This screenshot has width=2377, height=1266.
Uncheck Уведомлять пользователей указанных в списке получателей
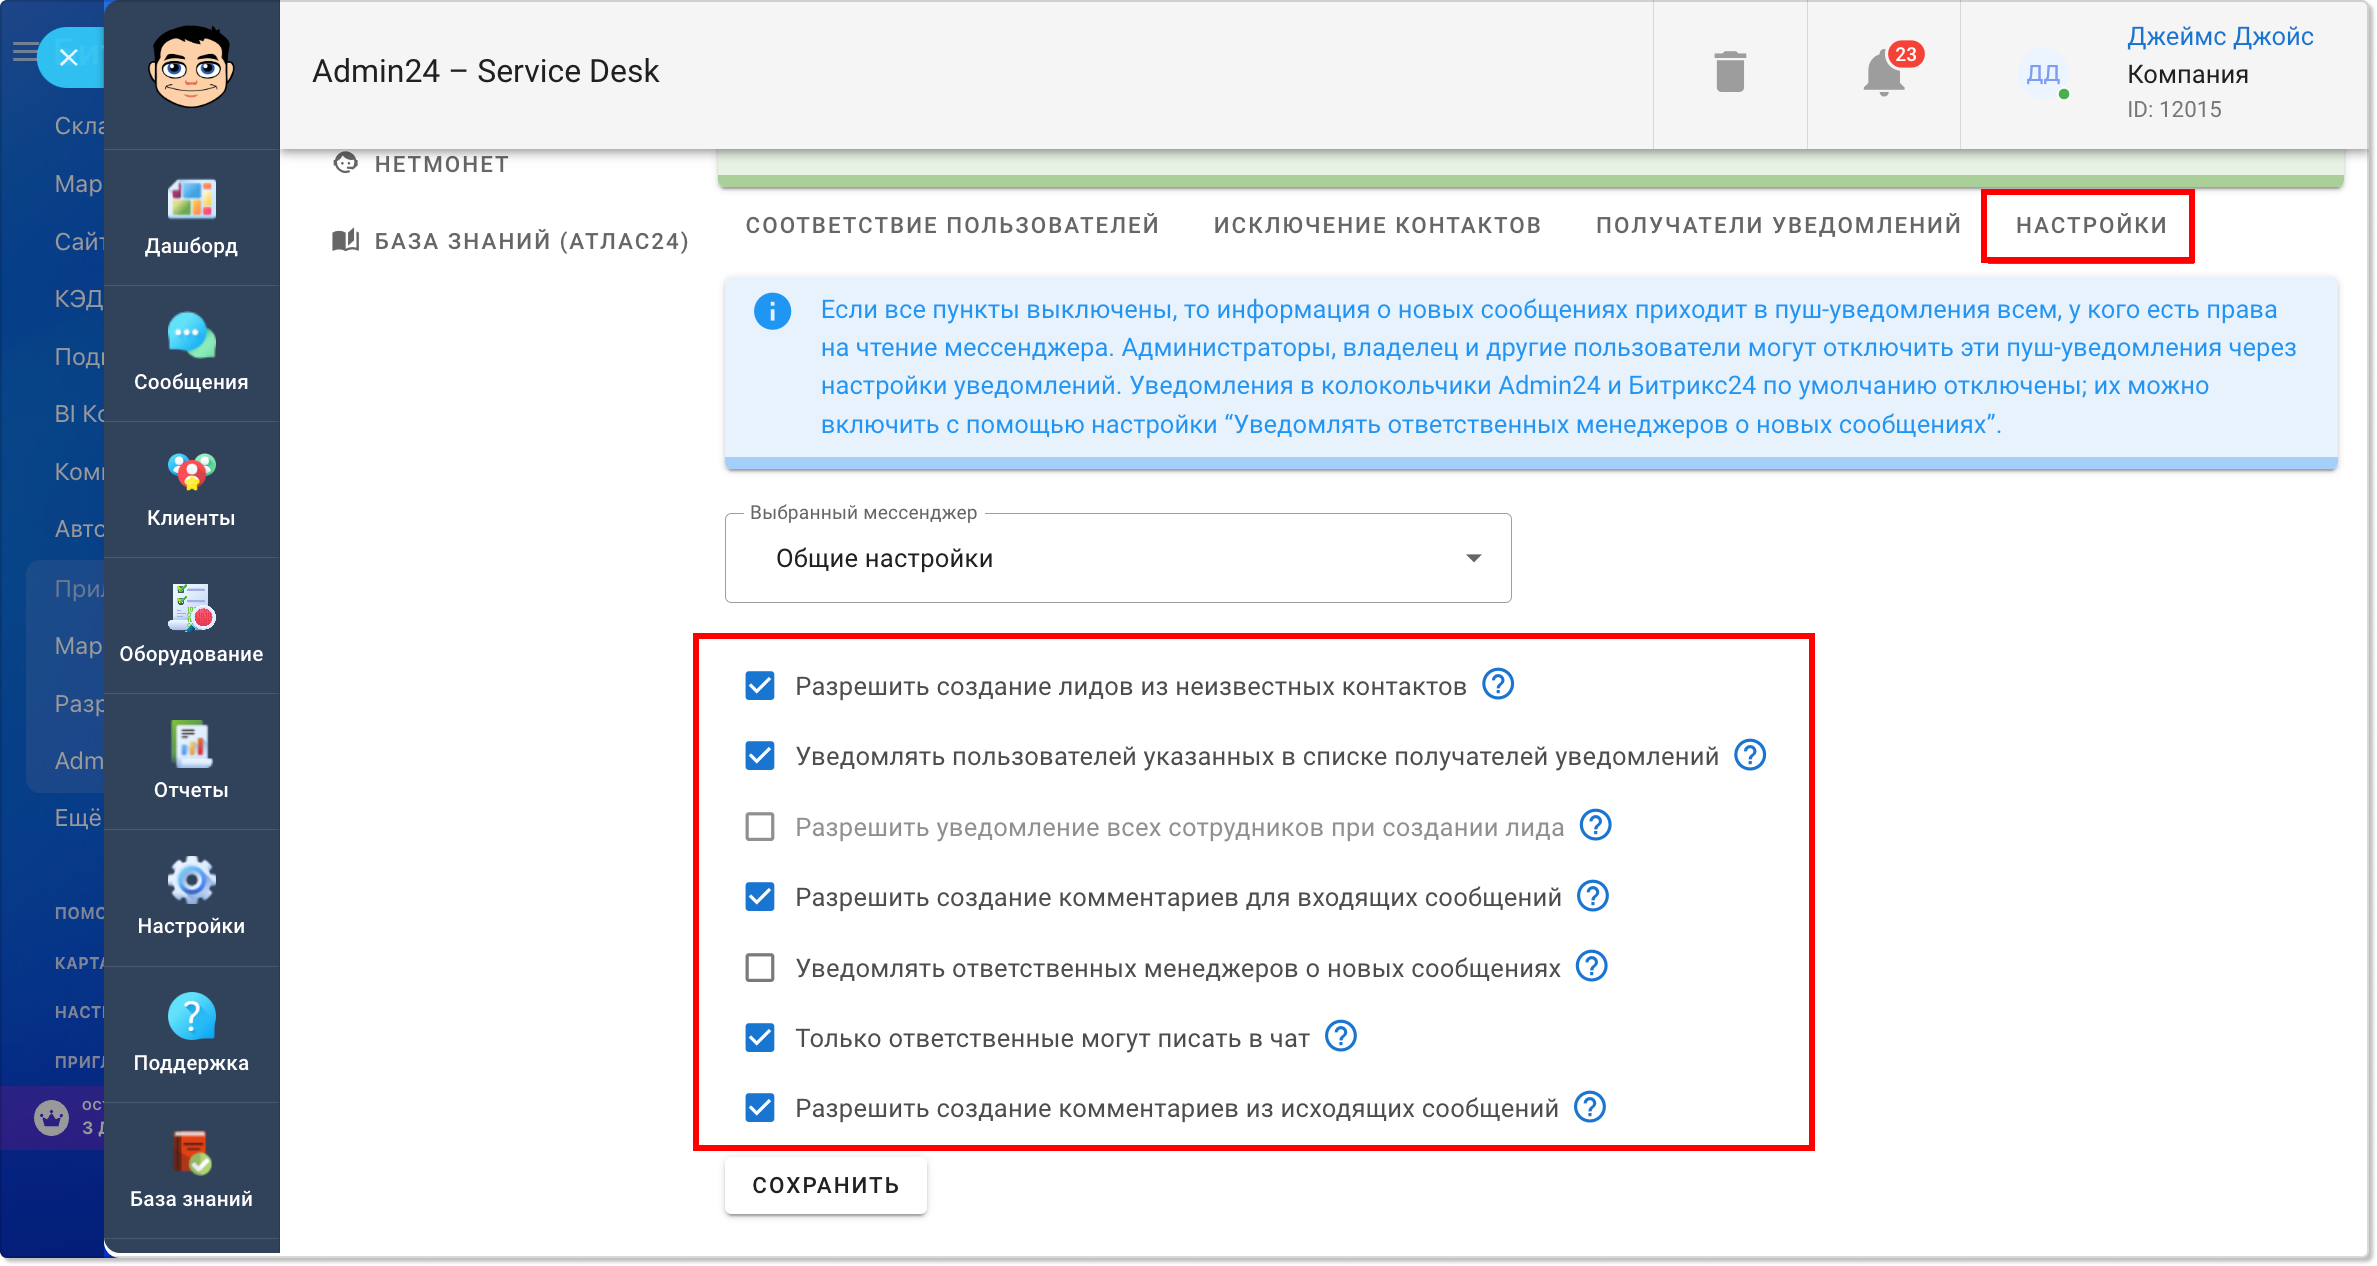click(x=760, y=756)
